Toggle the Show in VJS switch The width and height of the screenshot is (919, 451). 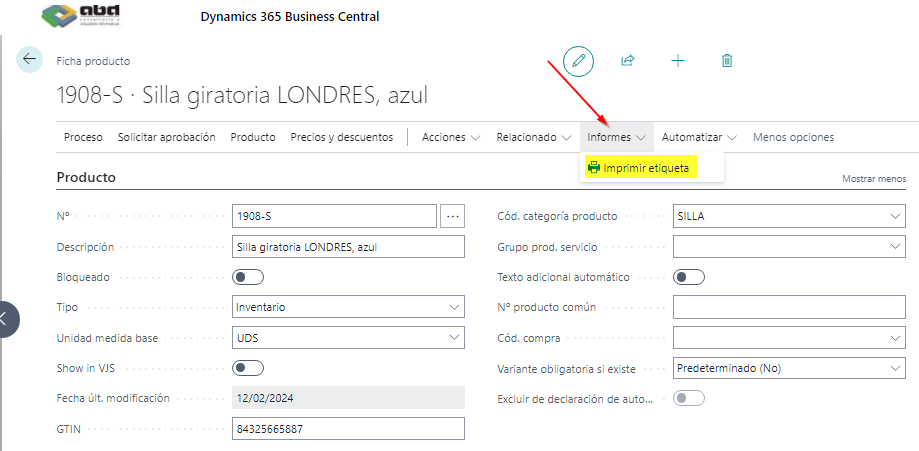[248, 368]
